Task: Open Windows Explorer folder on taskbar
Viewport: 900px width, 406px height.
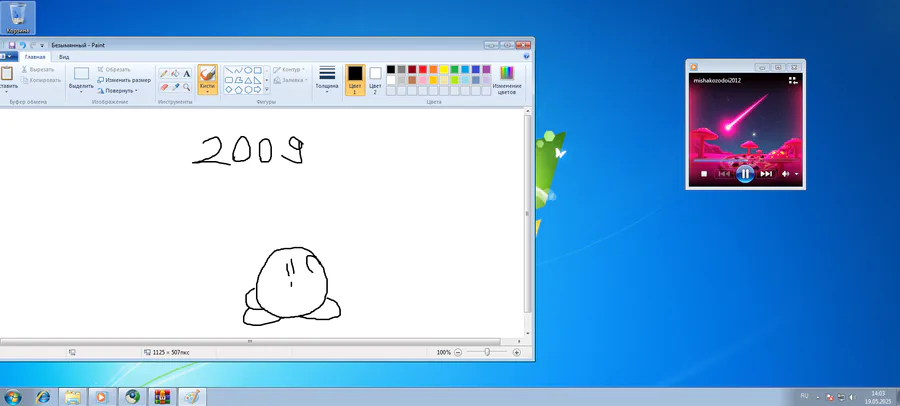Action: click(73, 397)
